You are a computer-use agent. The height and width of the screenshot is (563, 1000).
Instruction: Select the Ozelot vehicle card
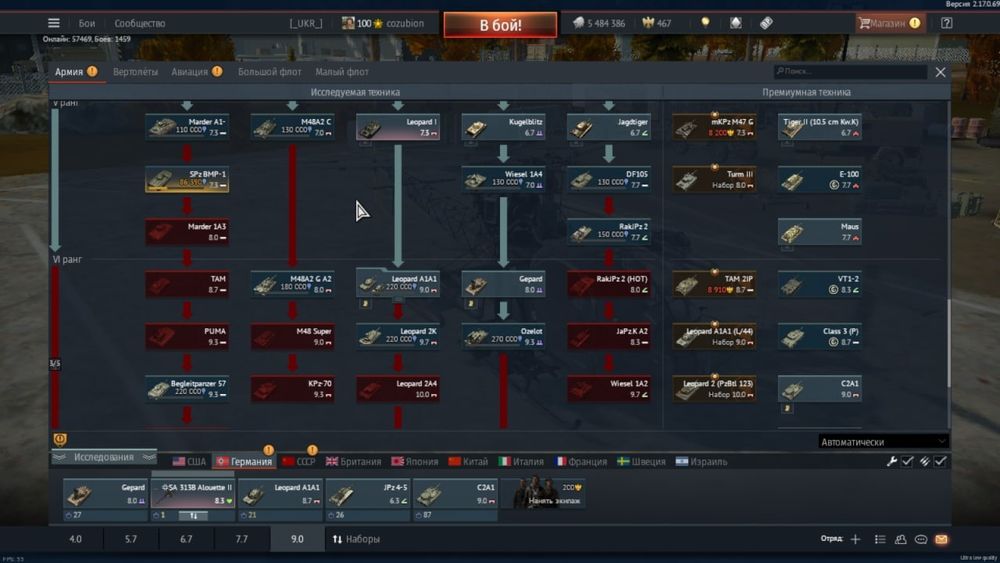503,337
